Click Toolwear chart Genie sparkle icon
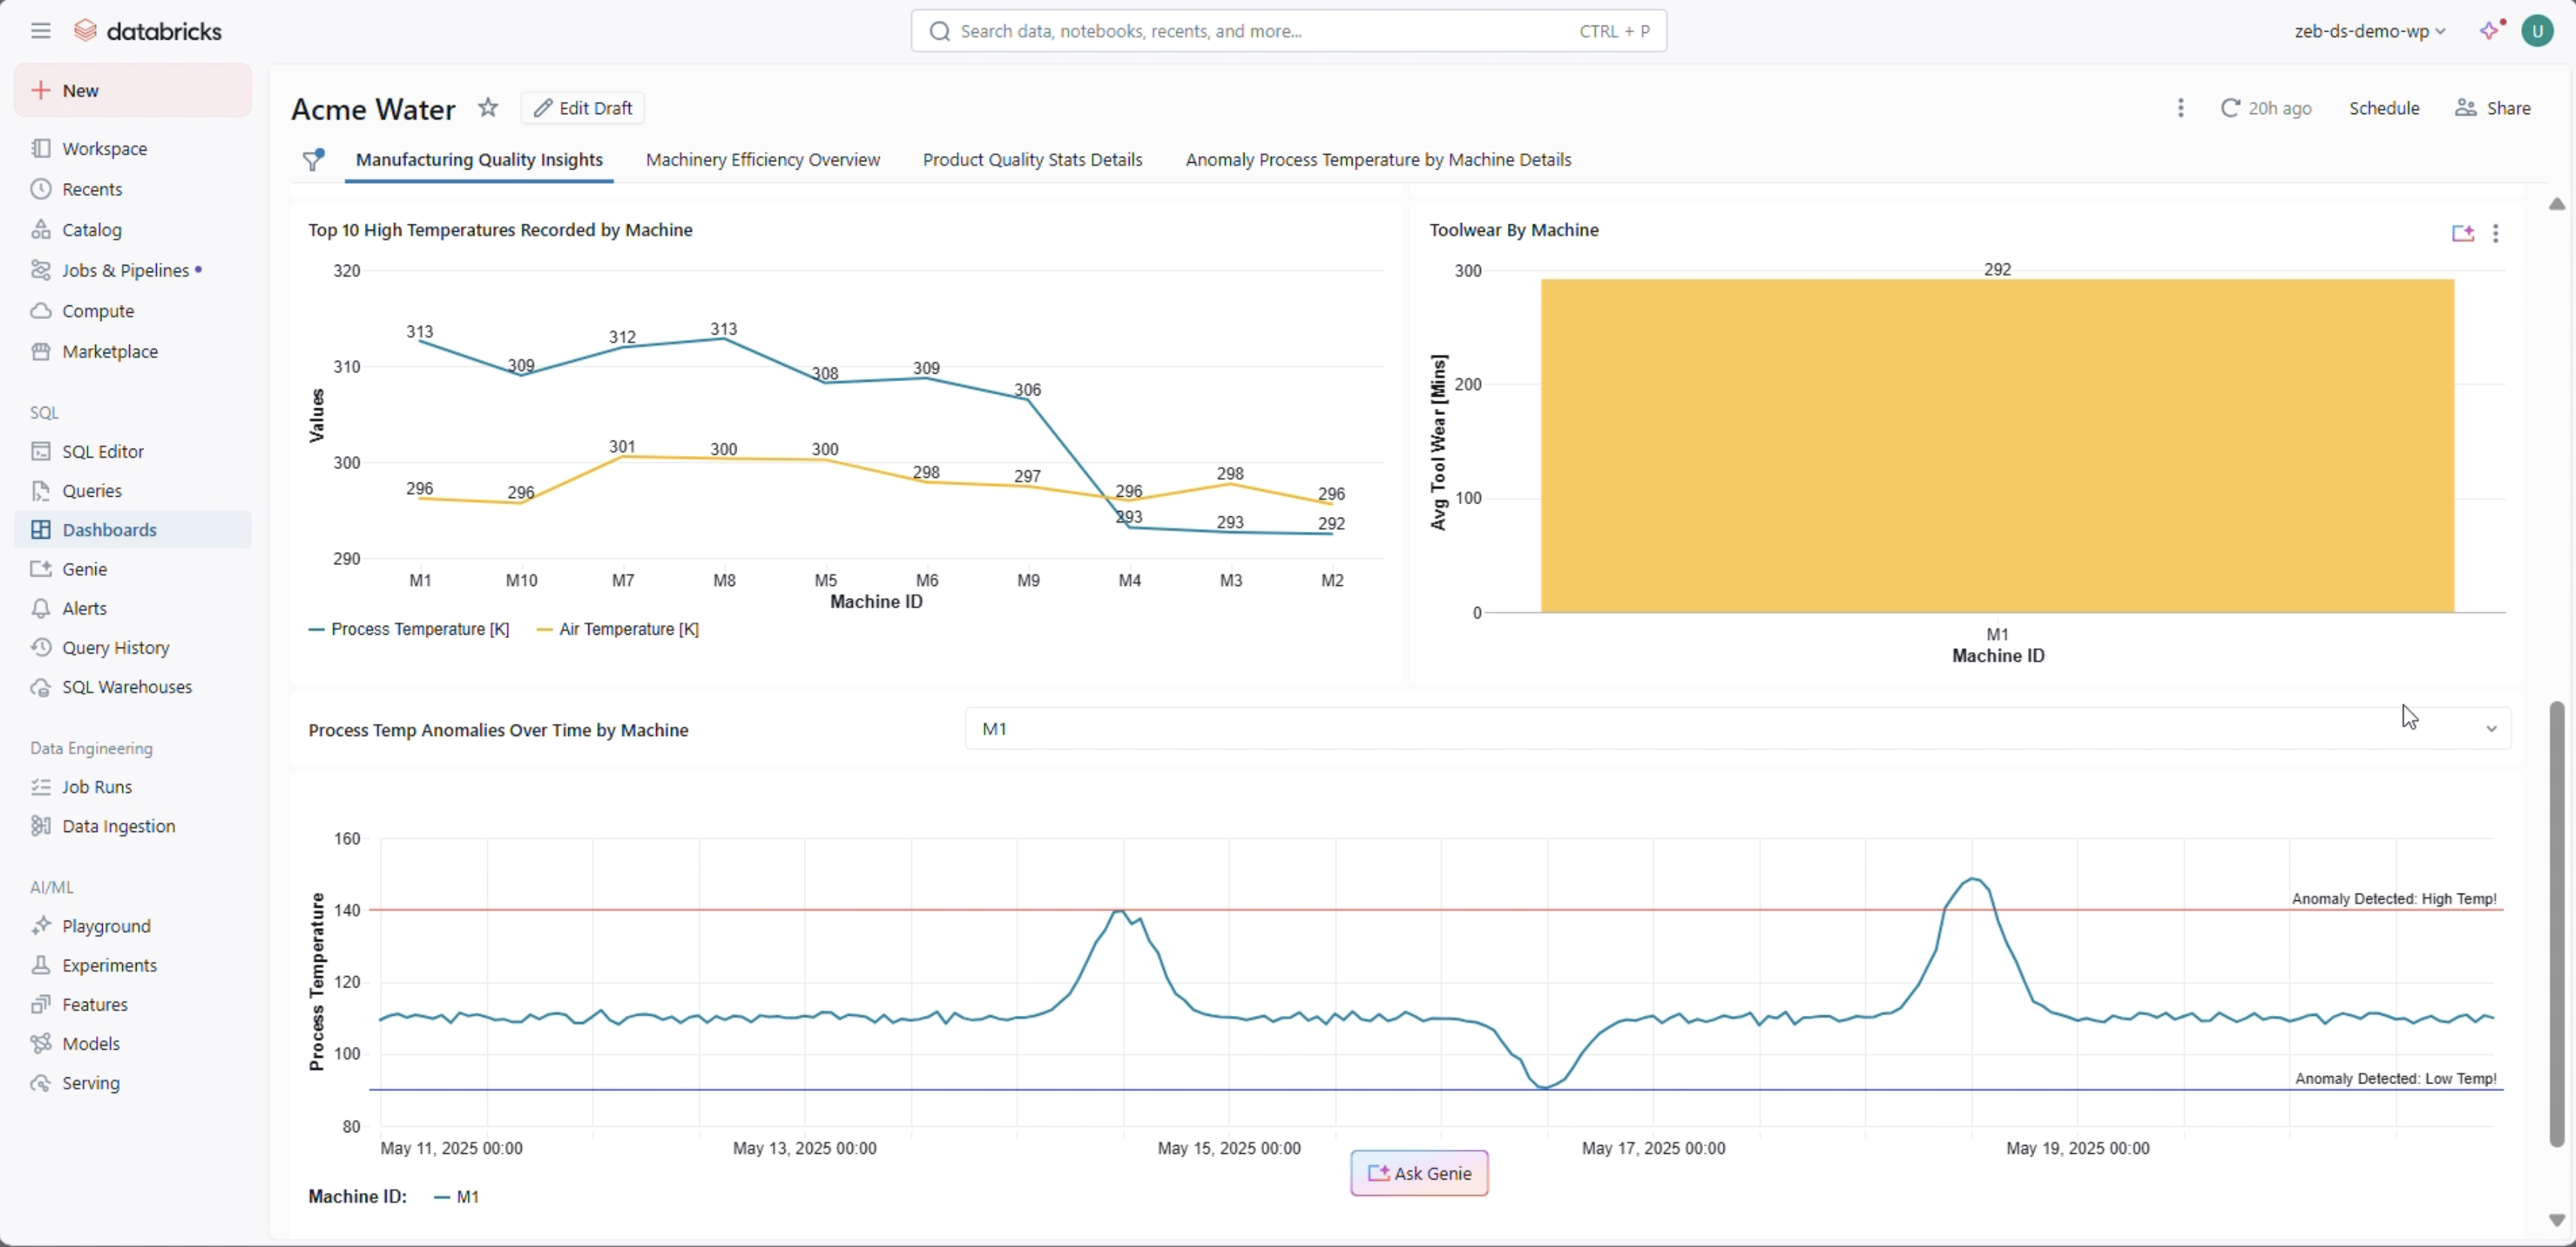This screenshot has width=2576, height=1247. [x=2462, y=234]
